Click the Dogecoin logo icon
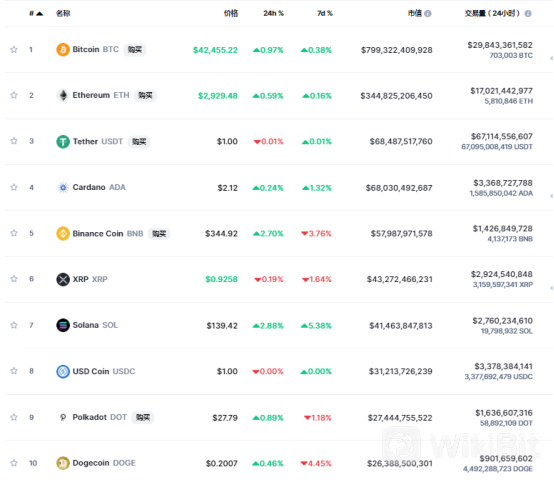The height and width of the screenshot is (482, 554). [x=63, y=463]
